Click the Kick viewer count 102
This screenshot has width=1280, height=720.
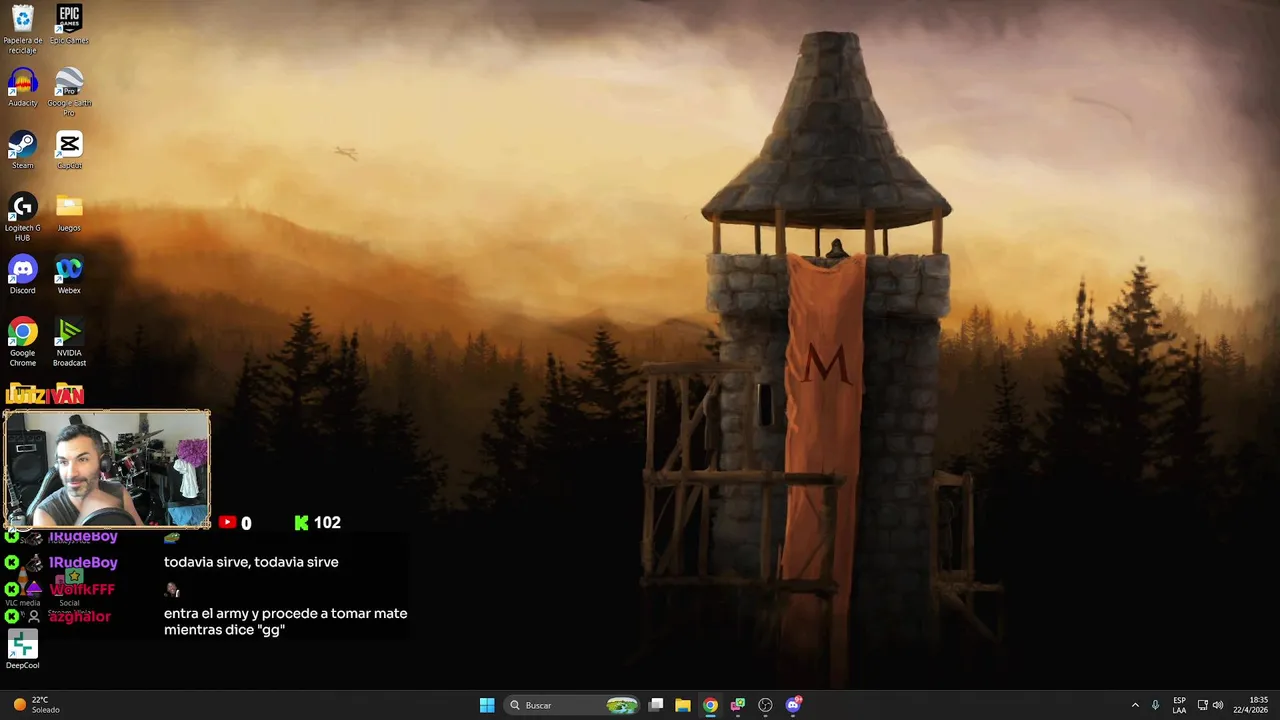tap(318, 522)
